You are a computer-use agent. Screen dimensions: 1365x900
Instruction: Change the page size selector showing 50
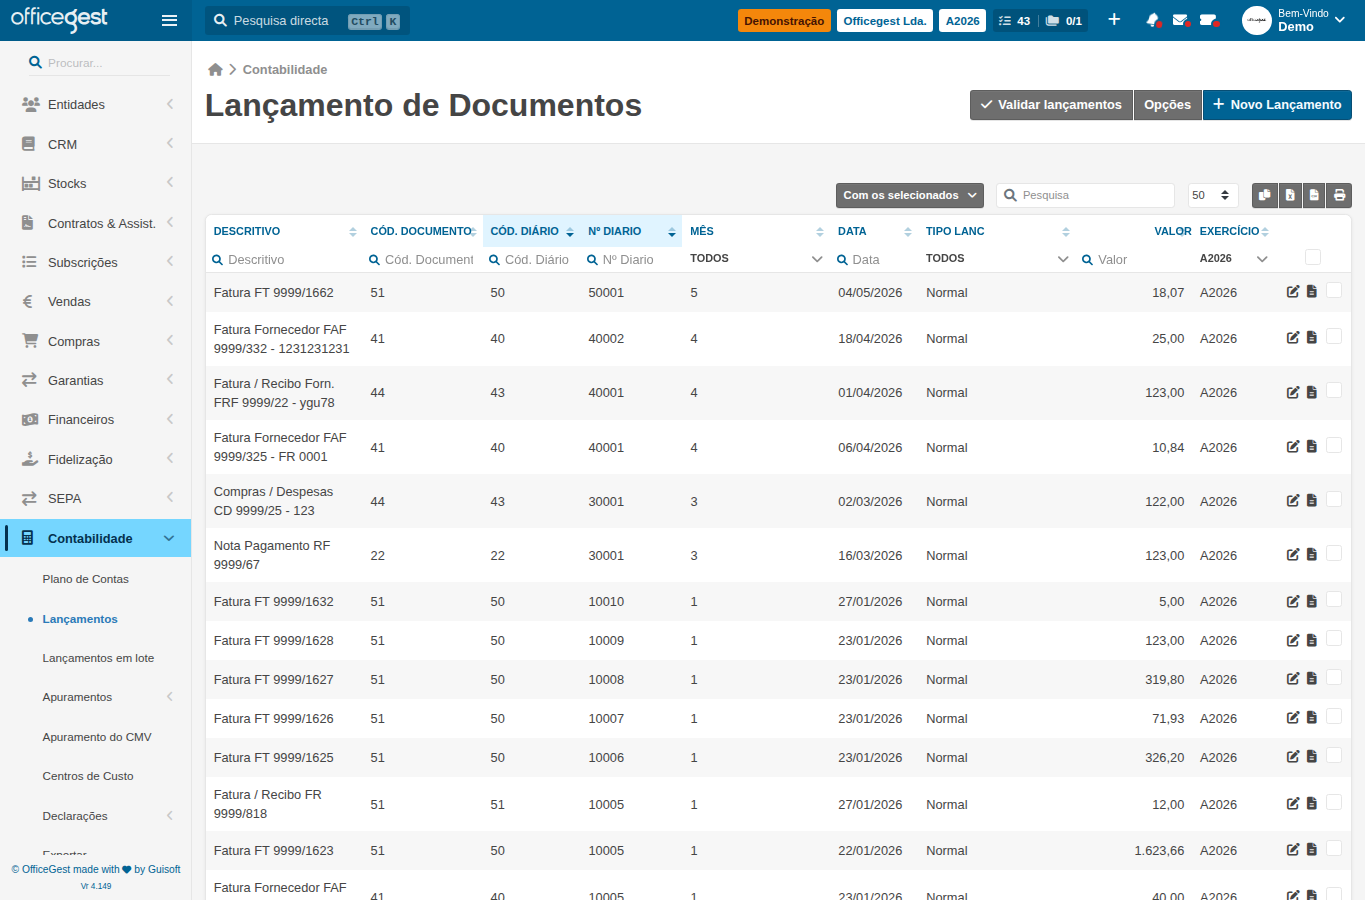coord(1213,195)
